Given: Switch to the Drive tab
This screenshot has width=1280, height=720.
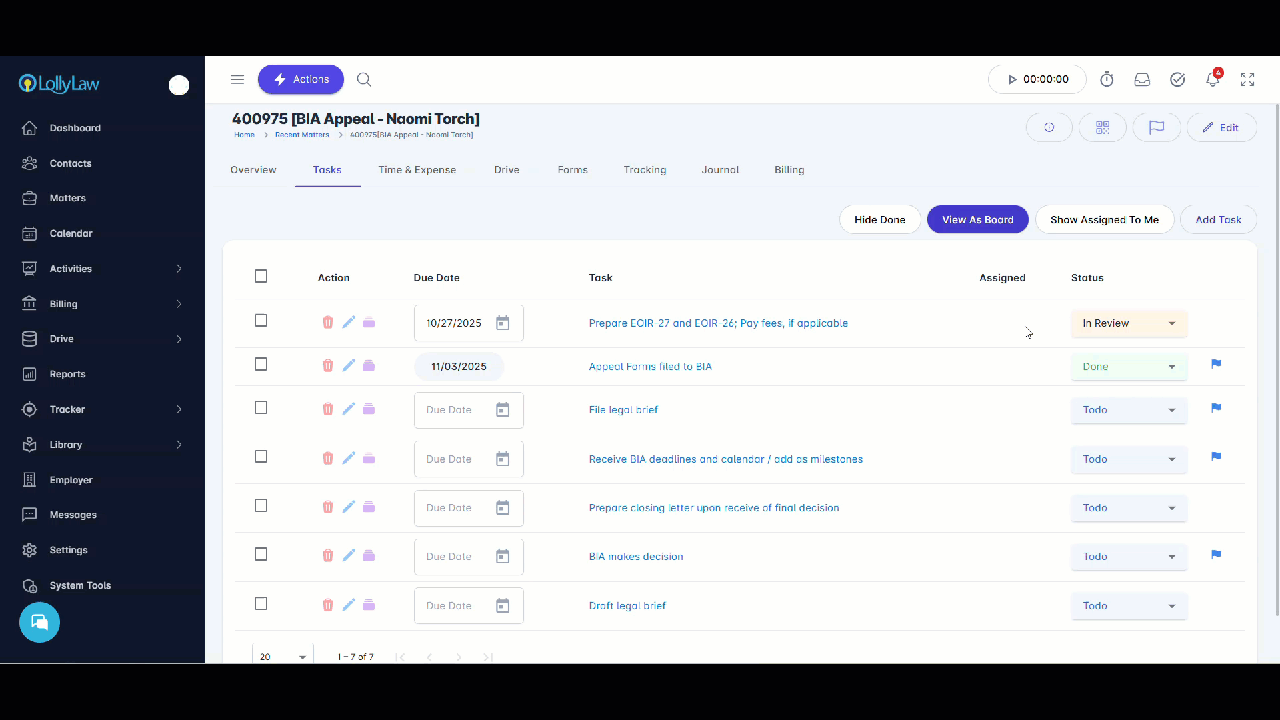Looking at the screenshot, I should pos(507,170).
